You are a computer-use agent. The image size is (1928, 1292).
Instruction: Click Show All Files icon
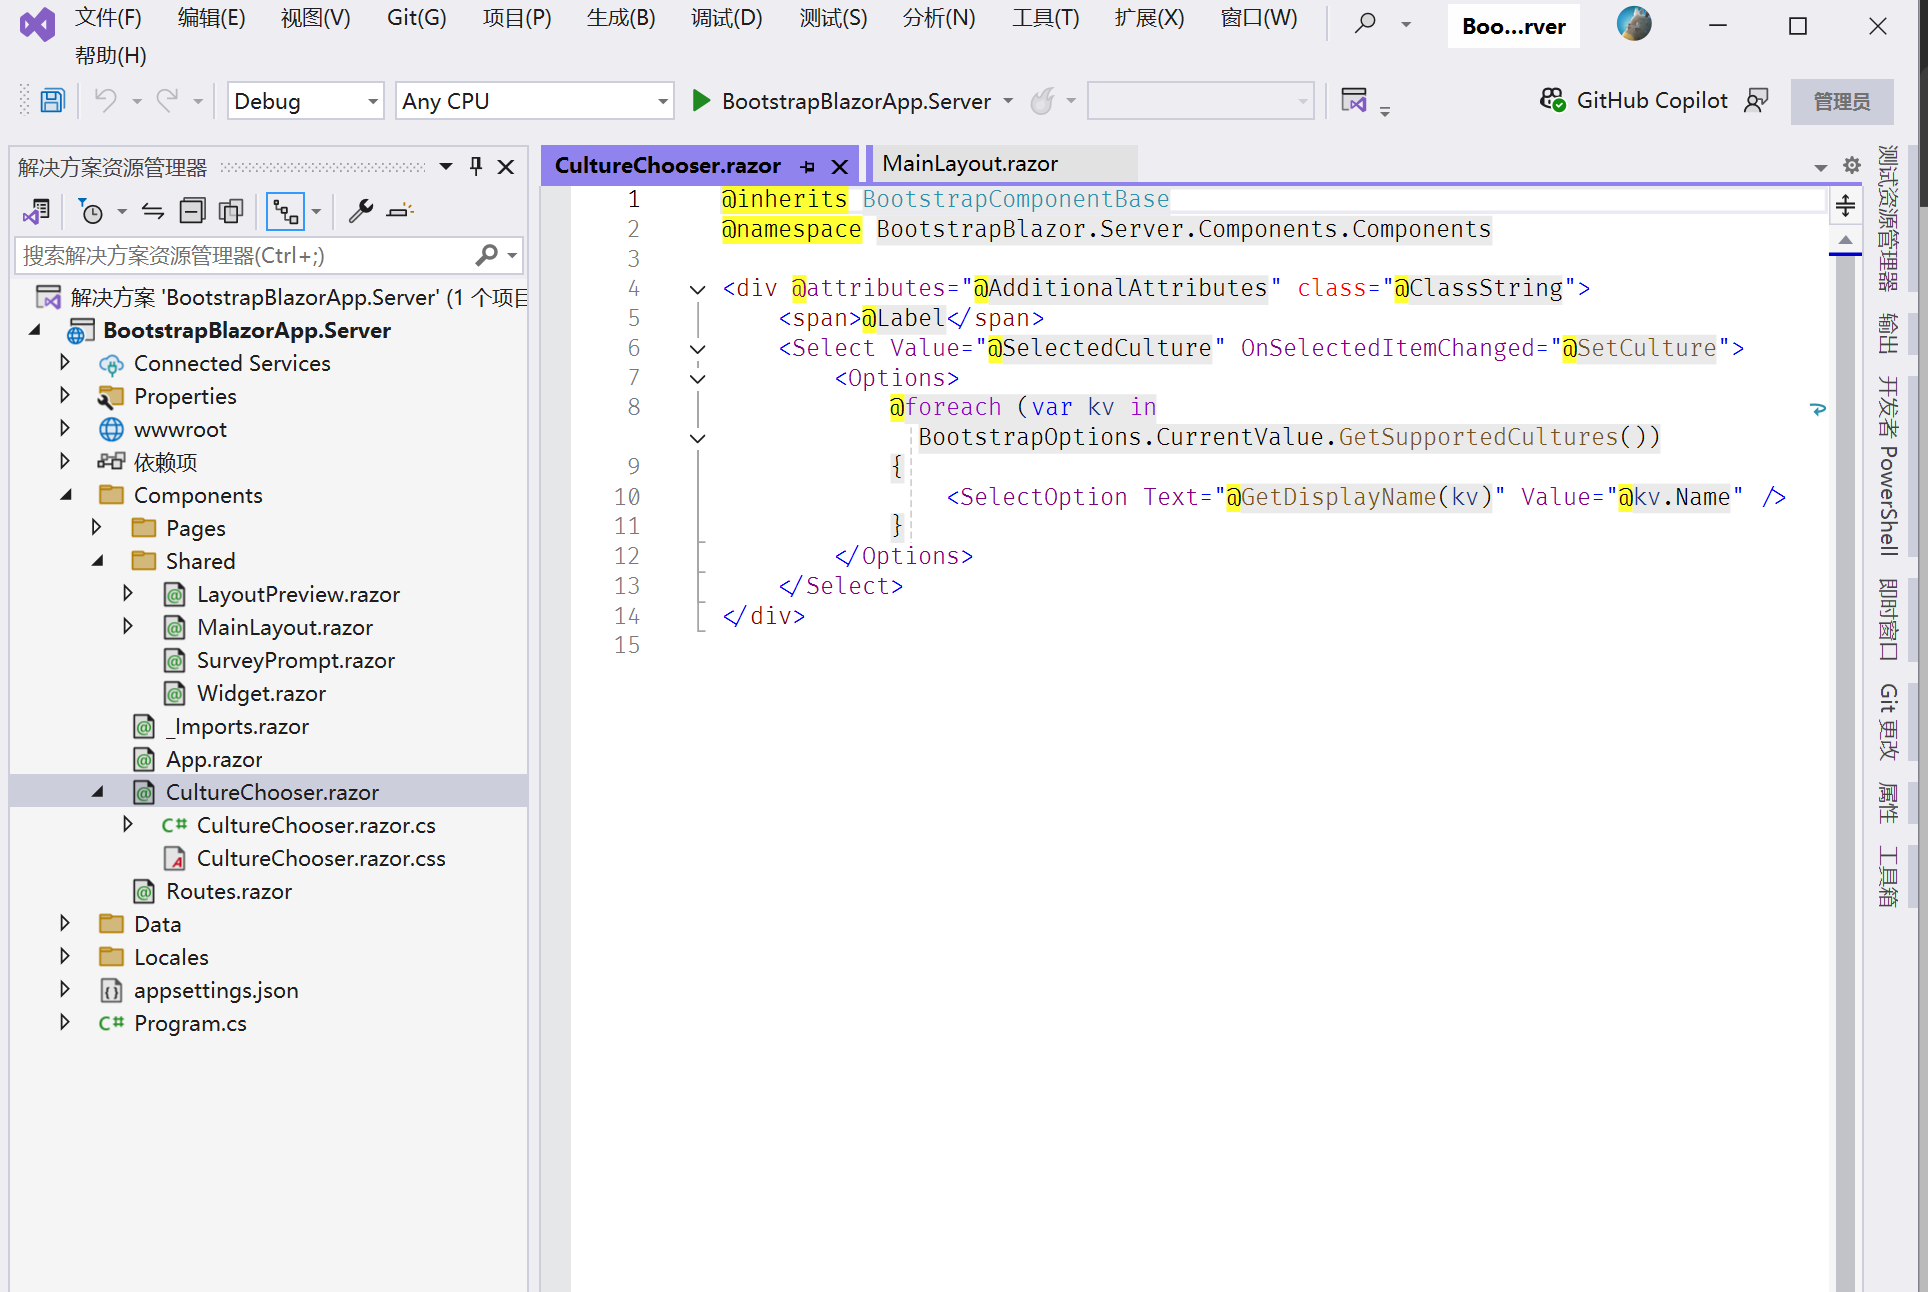tap(231, 211)
